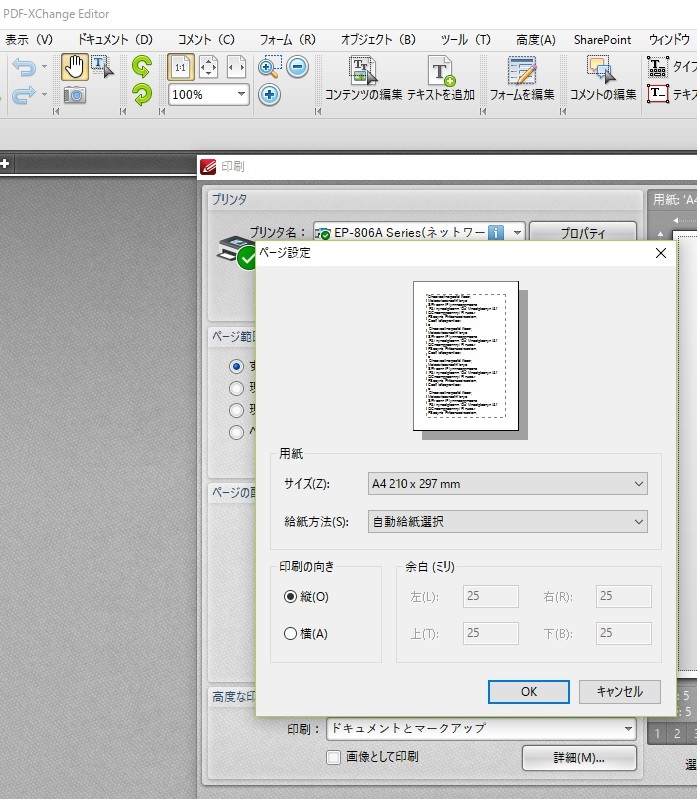
Task: Click the page preview thumbnail
Action: pos(466,356)
